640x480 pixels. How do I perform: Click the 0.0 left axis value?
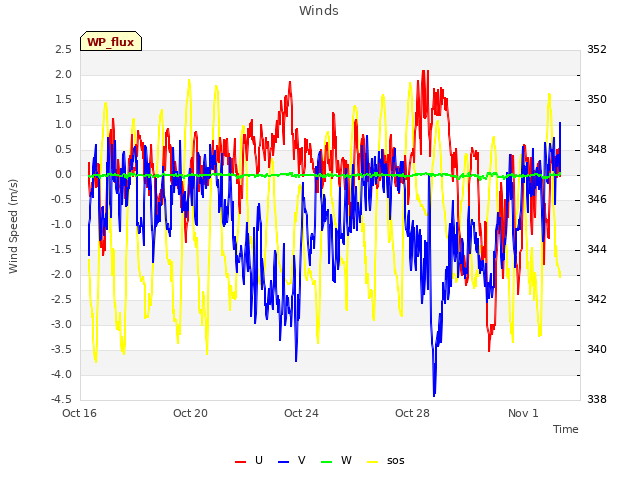pyautogui.click(x=63, y=175)
